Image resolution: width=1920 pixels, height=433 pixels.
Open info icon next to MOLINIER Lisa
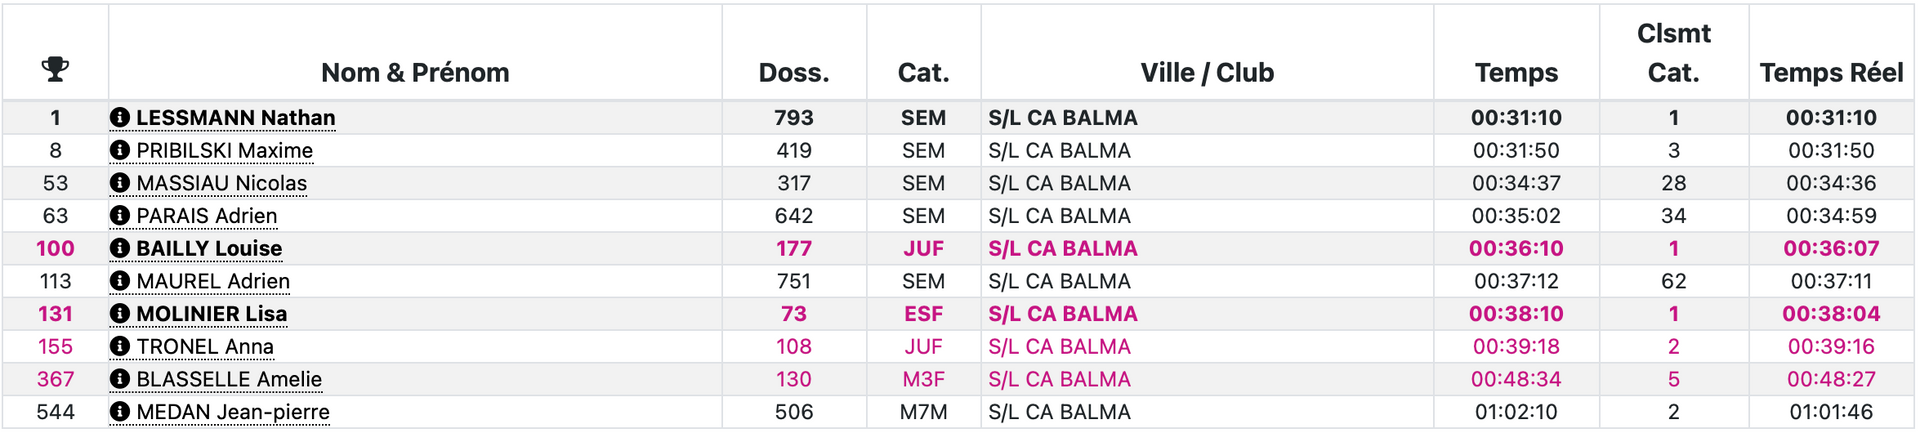click(x=120, y=314)
